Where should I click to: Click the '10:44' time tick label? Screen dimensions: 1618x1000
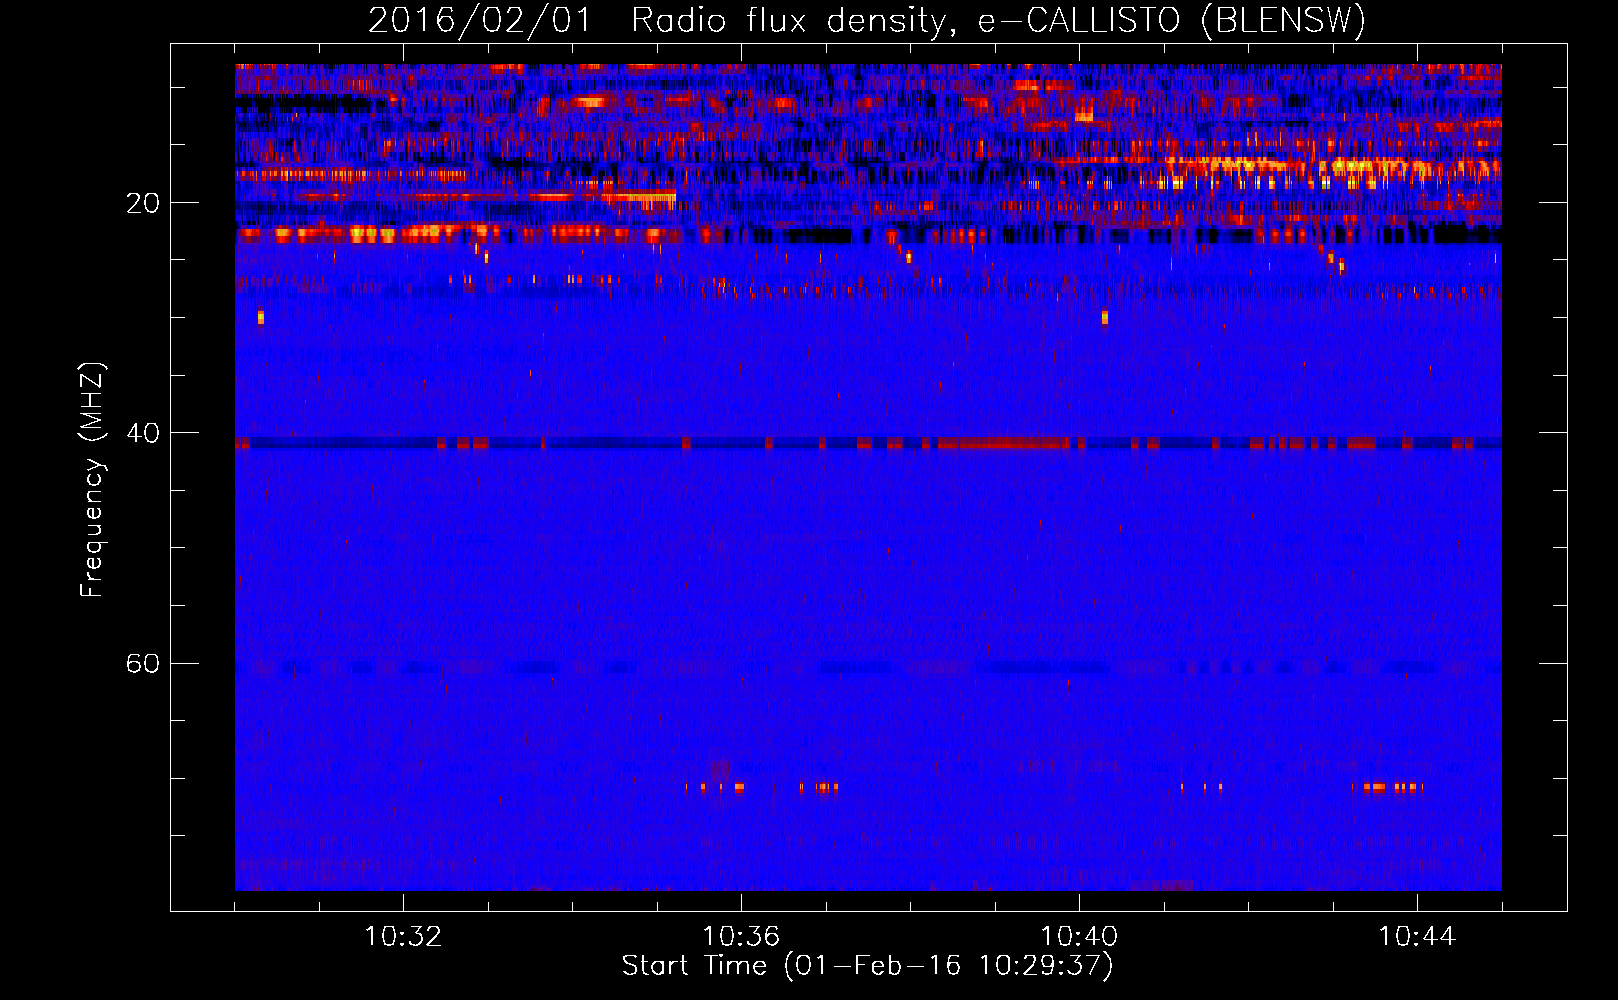[1417, 936]
